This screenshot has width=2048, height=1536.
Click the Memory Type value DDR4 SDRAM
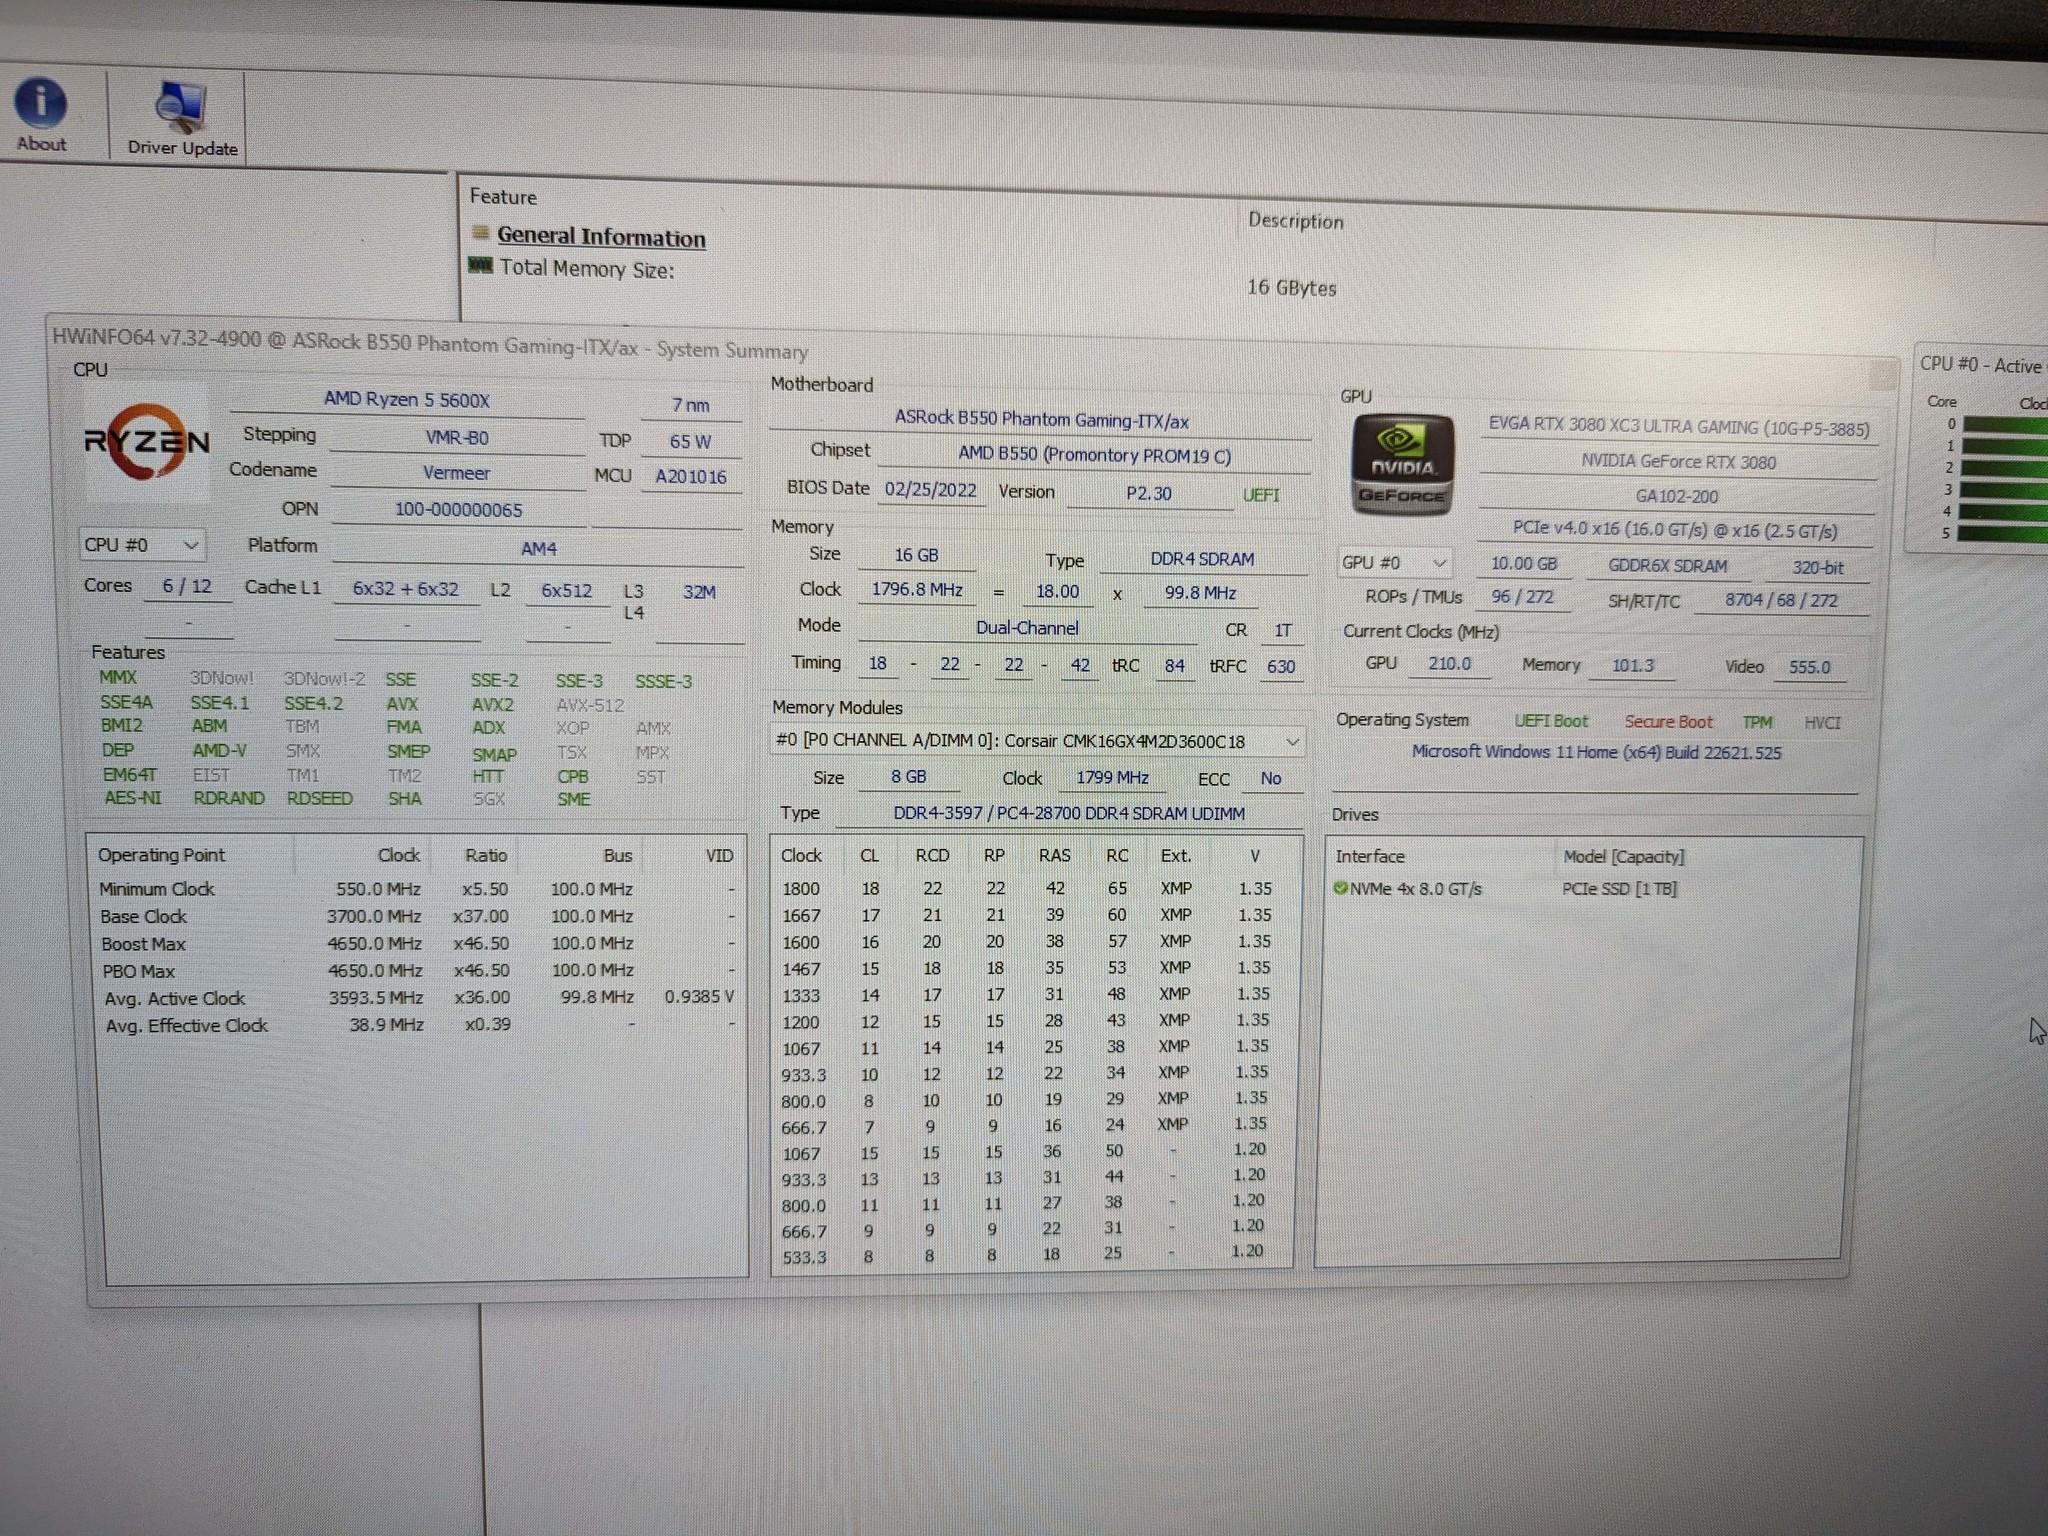(1202, 560)
